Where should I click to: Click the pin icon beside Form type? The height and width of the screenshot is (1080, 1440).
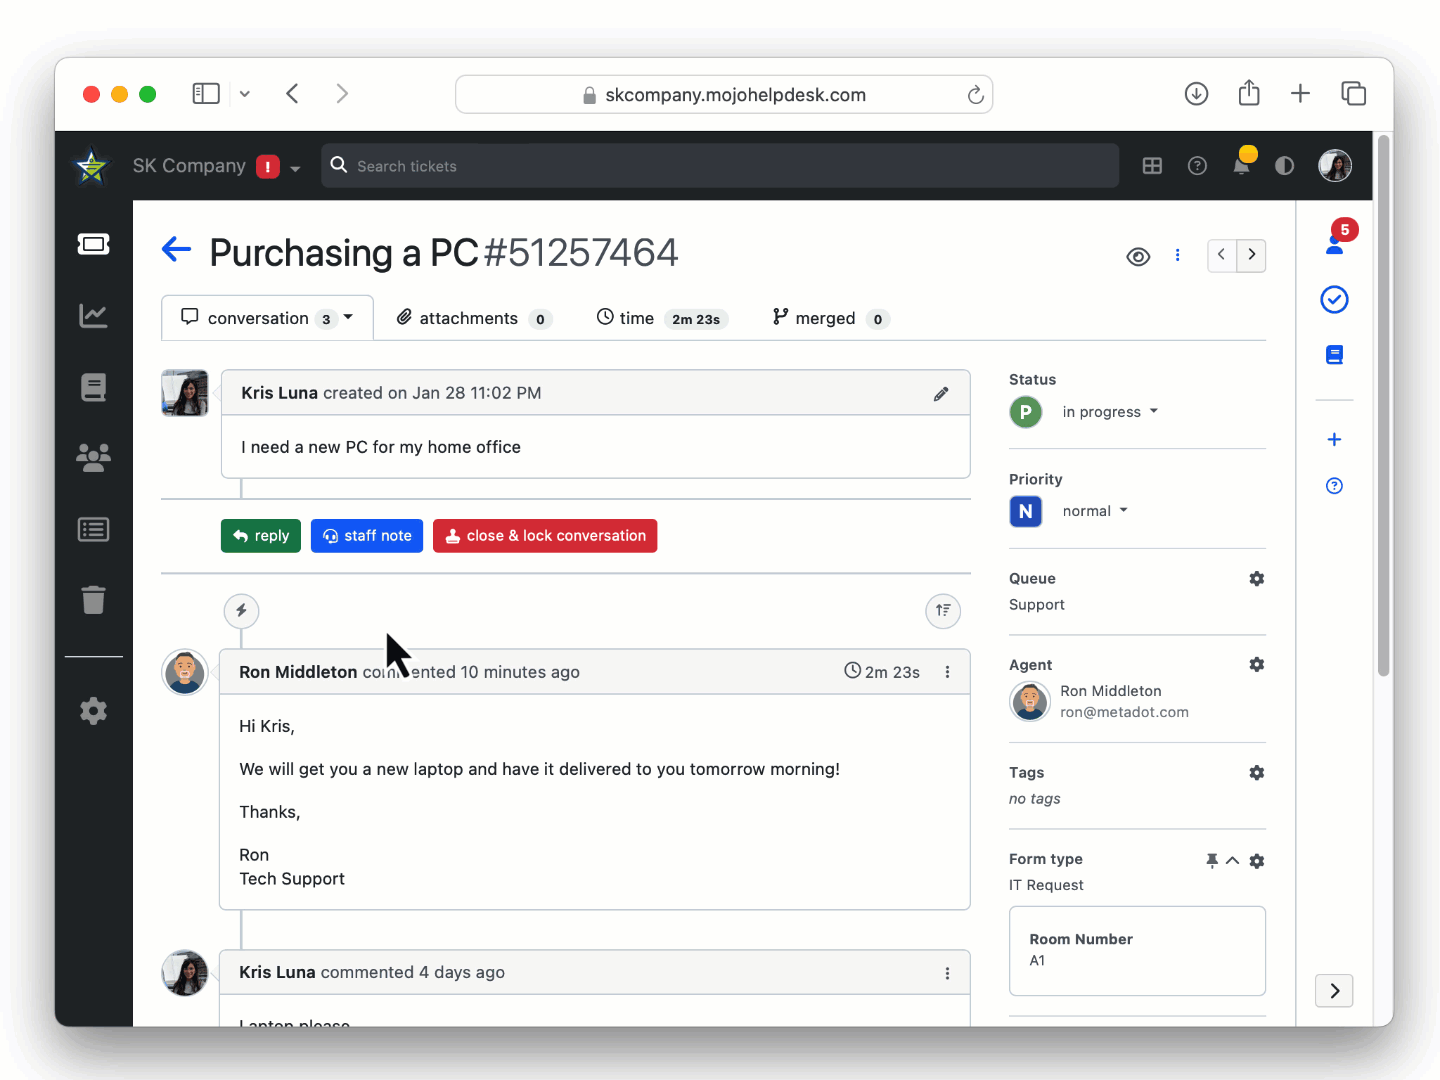1212,861
